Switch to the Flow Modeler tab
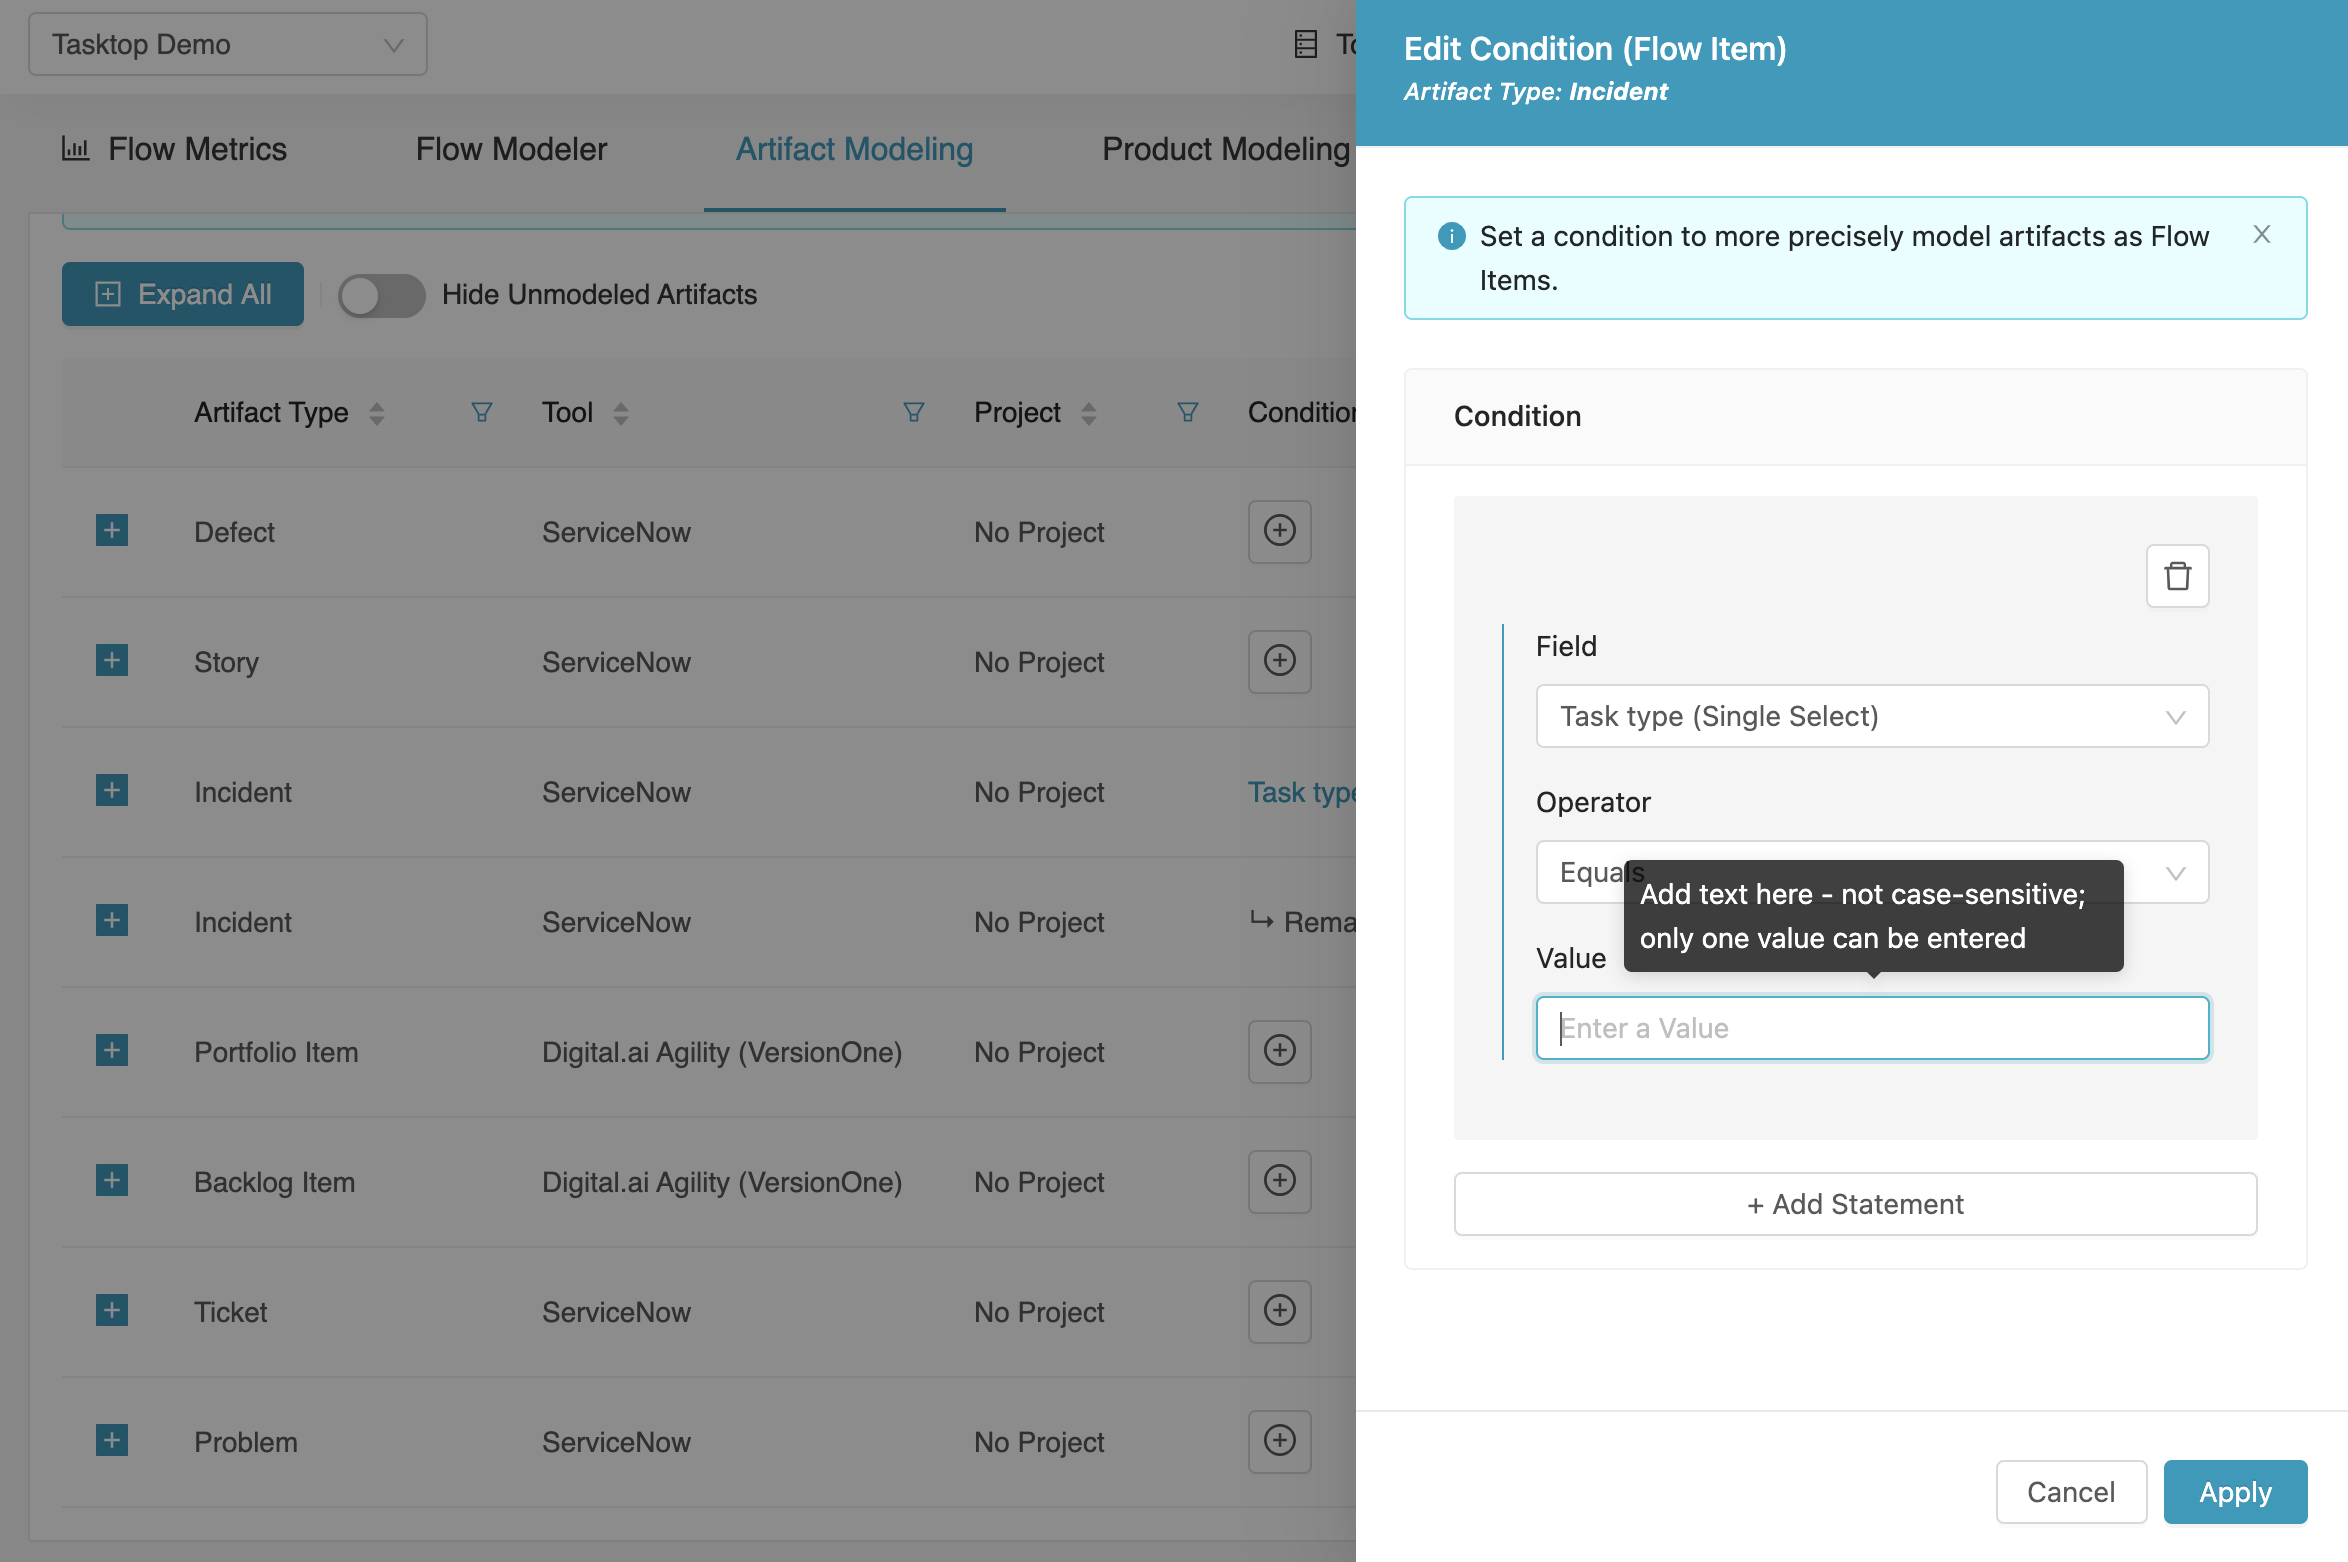 pyautogui.click(x=511, y=149)
